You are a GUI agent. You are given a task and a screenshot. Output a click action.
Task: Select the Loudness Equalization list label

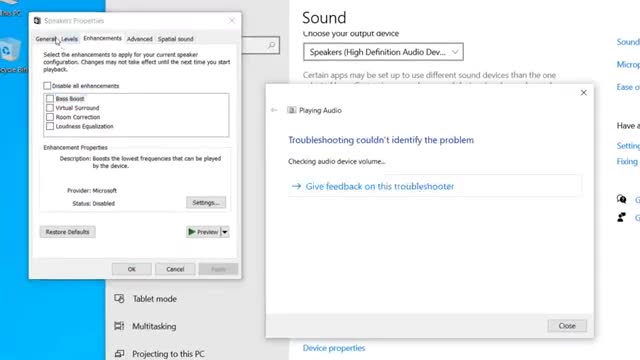[x=84, y=127]
